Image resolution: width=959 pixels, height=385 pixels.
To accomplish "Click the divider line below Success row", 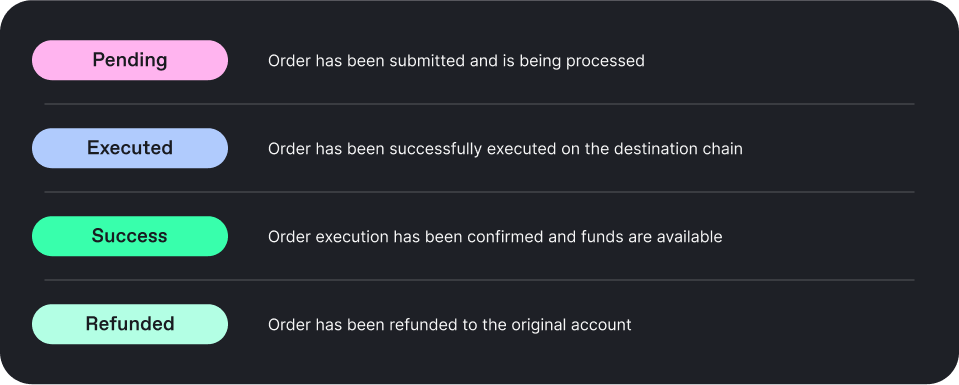I will [x=480, y=280].
